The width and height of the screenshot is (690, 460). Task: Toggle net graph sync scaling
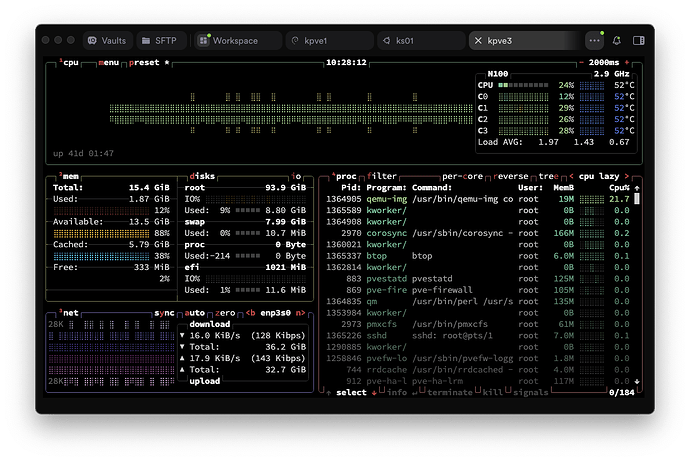[x=164, y=313]
